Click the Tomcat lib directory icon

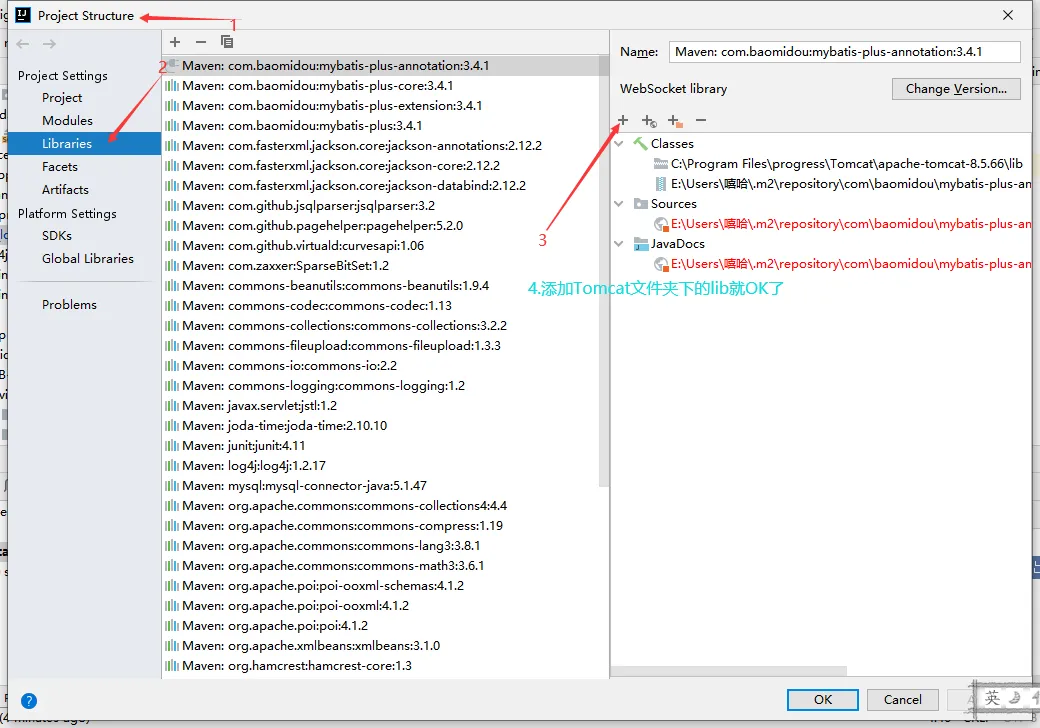click(x=661, y=164)
